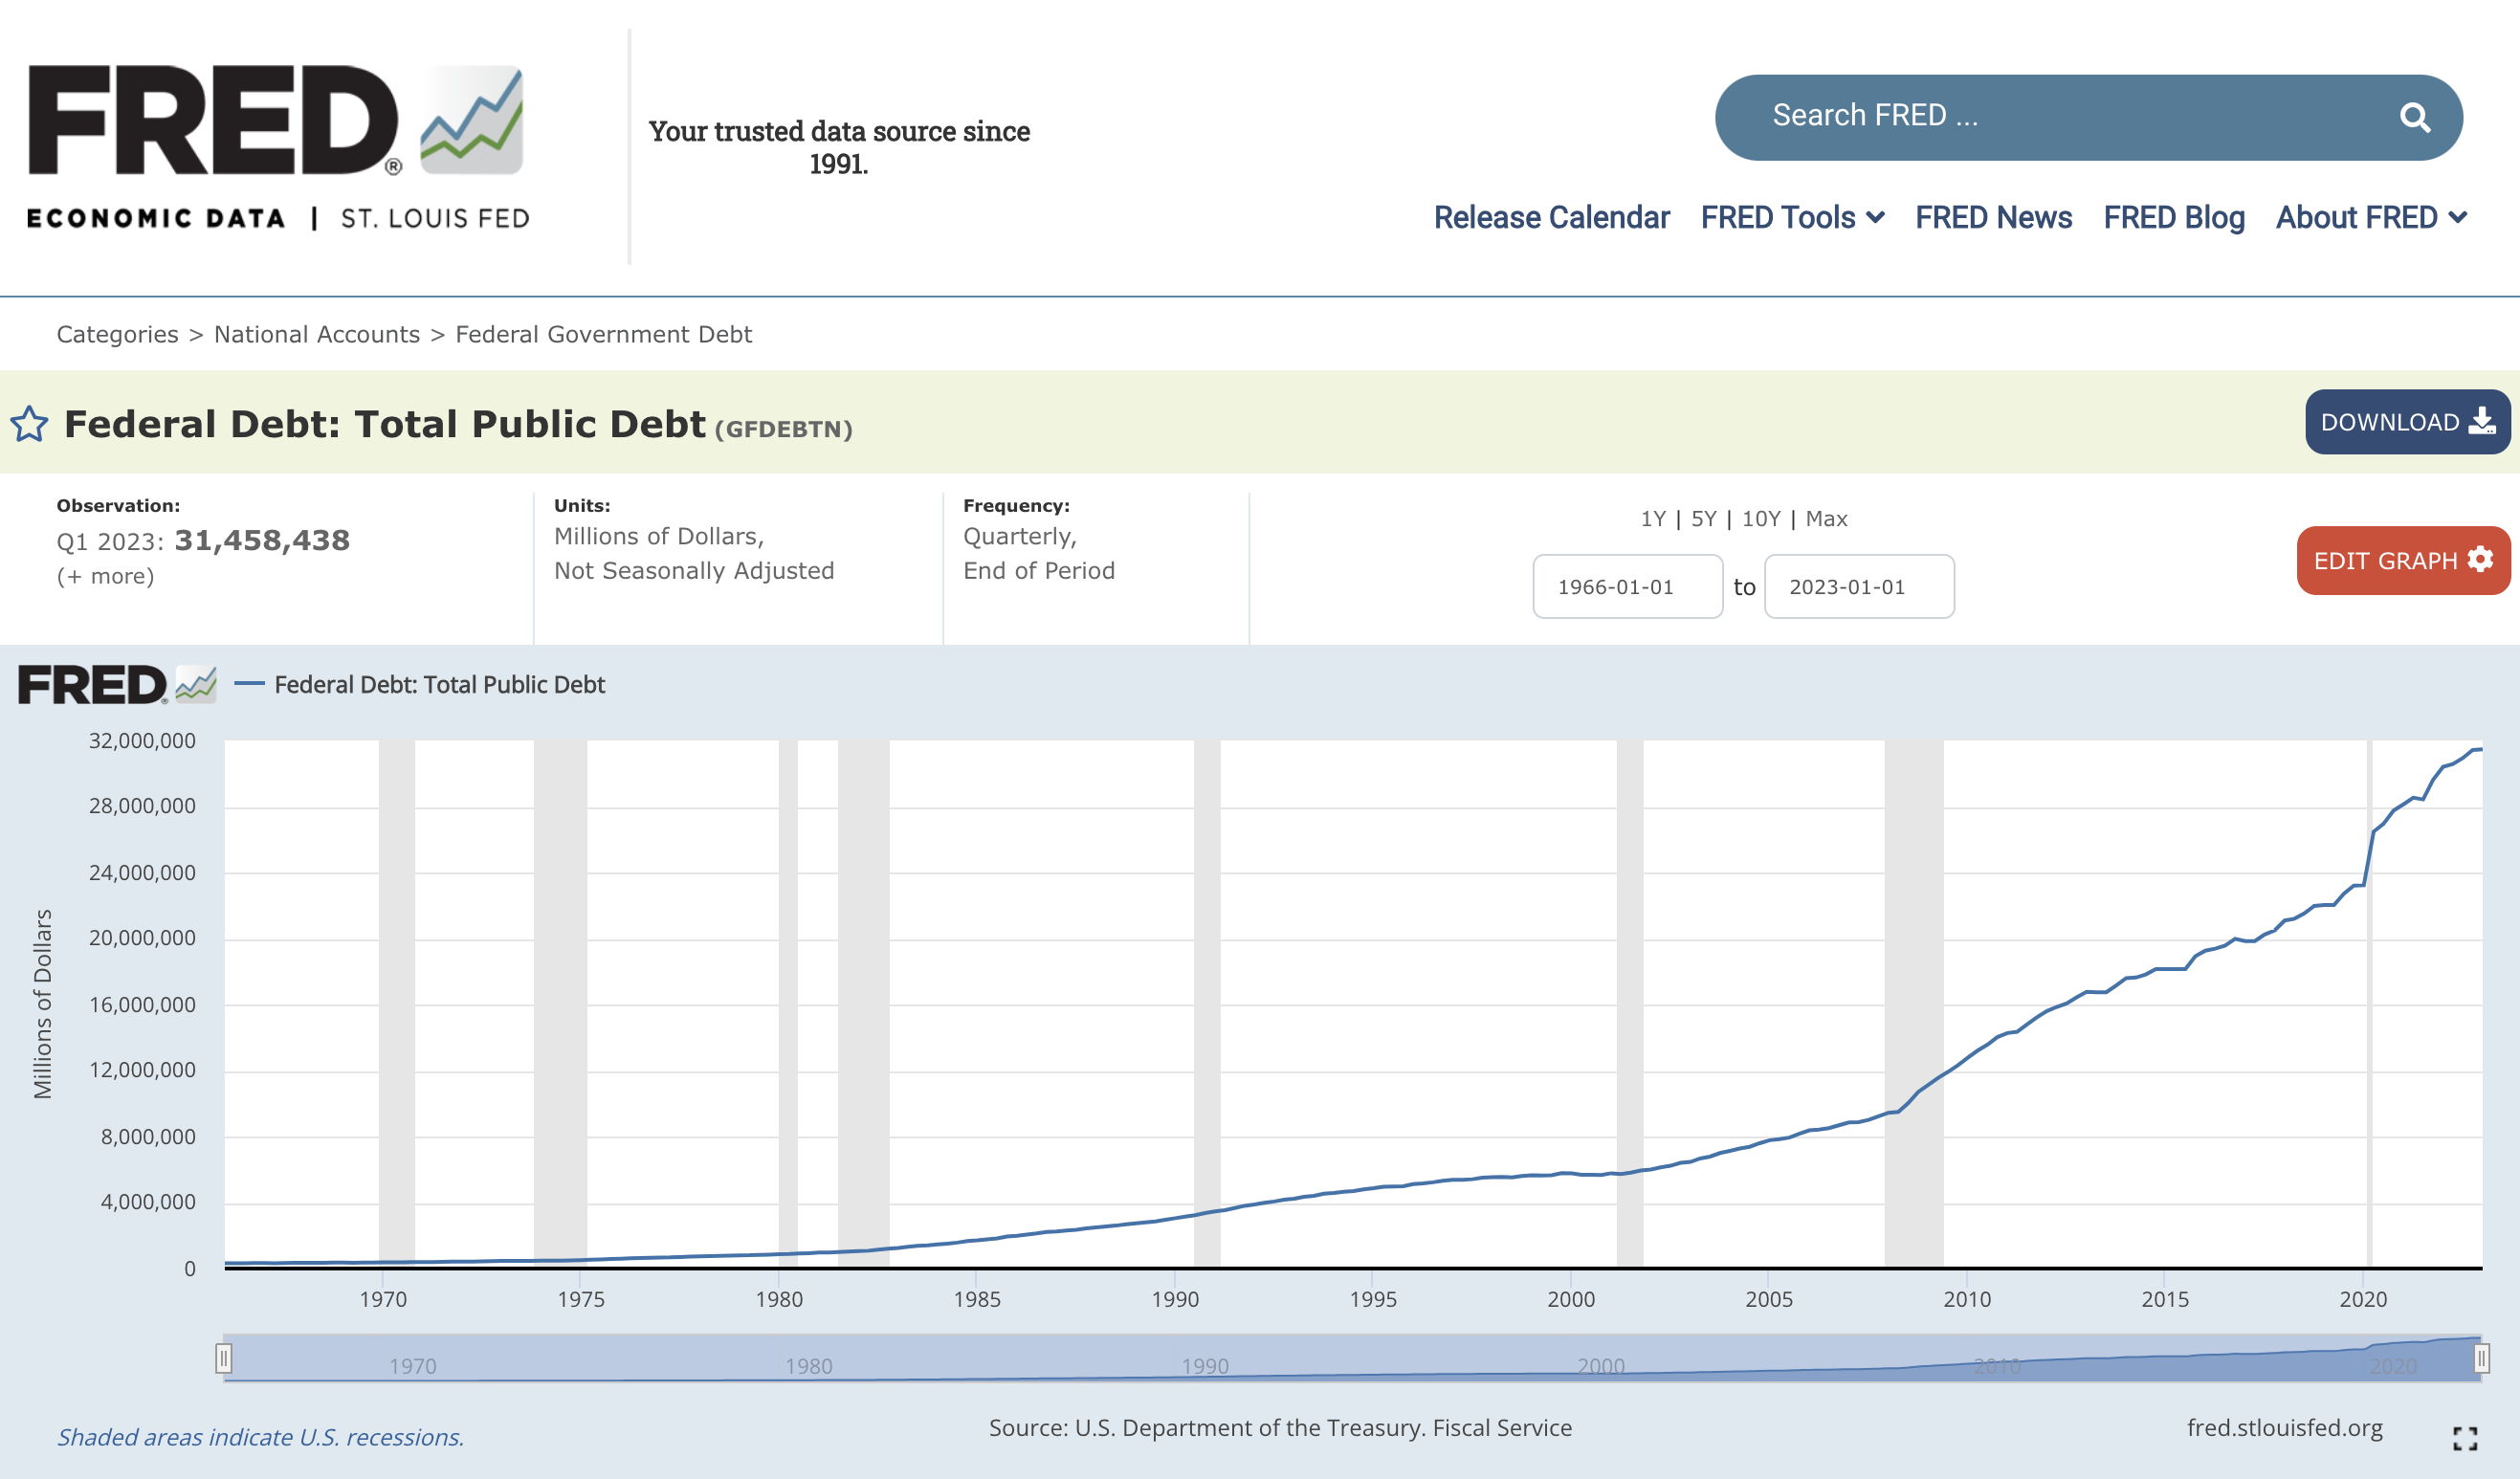This screenshot has width=2520, height=1479.
Task: Click the Search FRED input field
Action: click(2050, 116)
